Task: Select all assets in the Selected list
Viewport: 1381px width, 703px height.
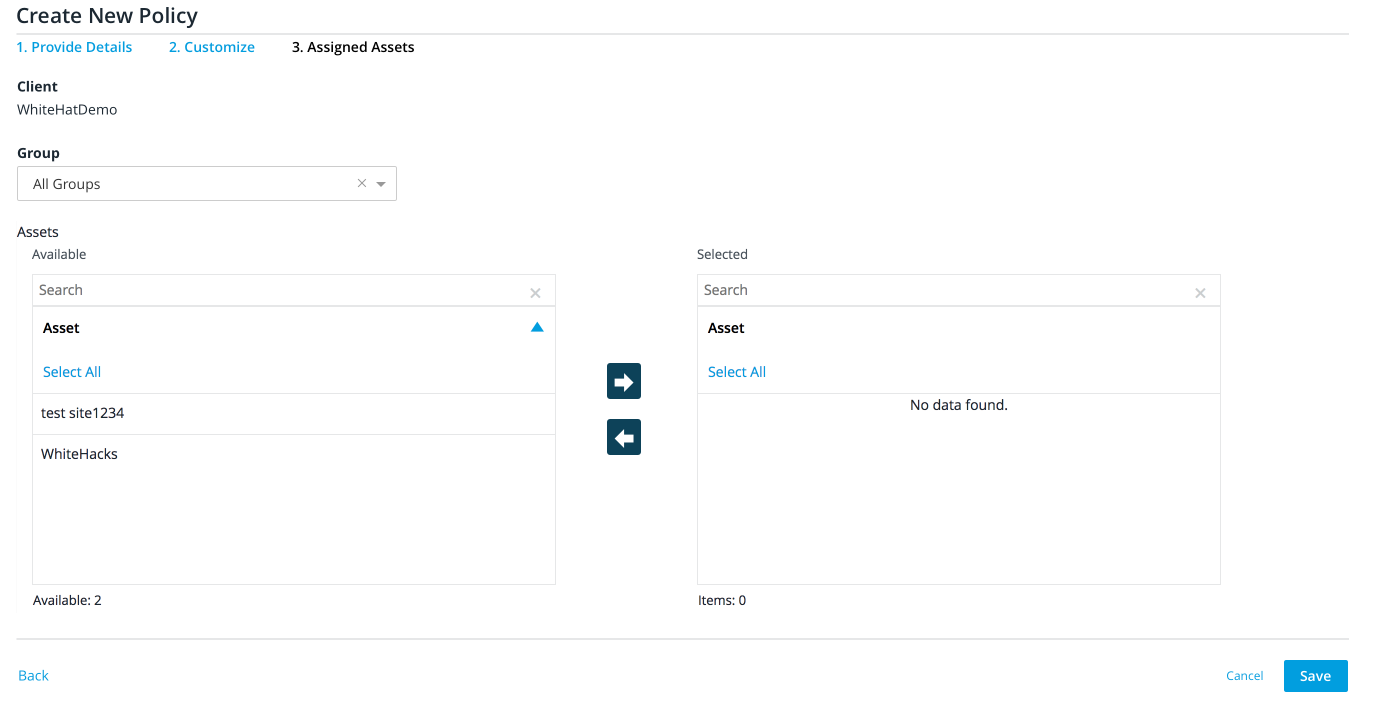Action: coord(736,371)
